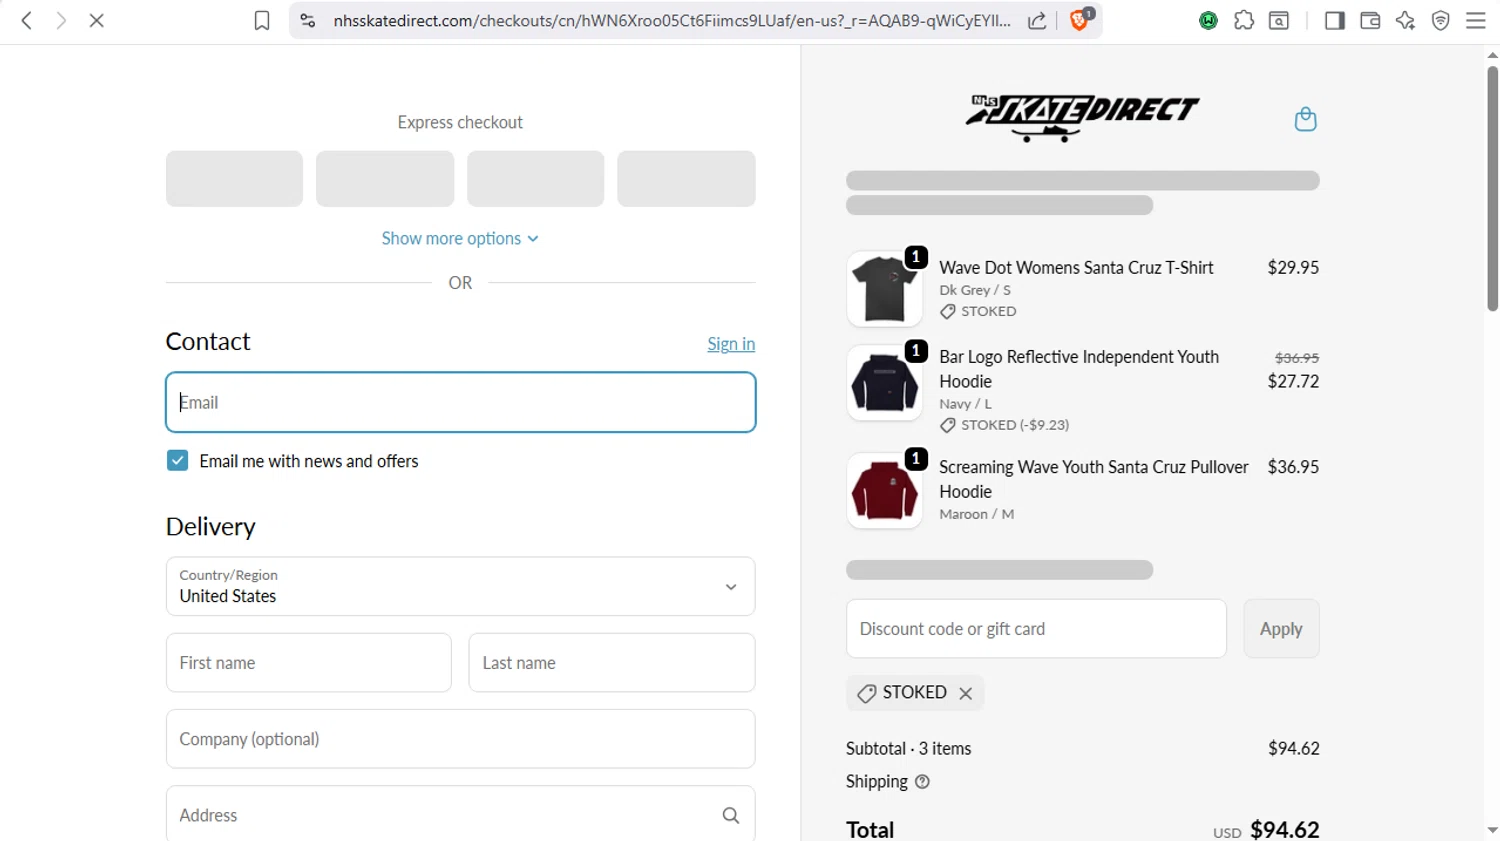The image size is (1500, 841).
Task: Remove the STOKED discount code
Action: coord(966,693)
